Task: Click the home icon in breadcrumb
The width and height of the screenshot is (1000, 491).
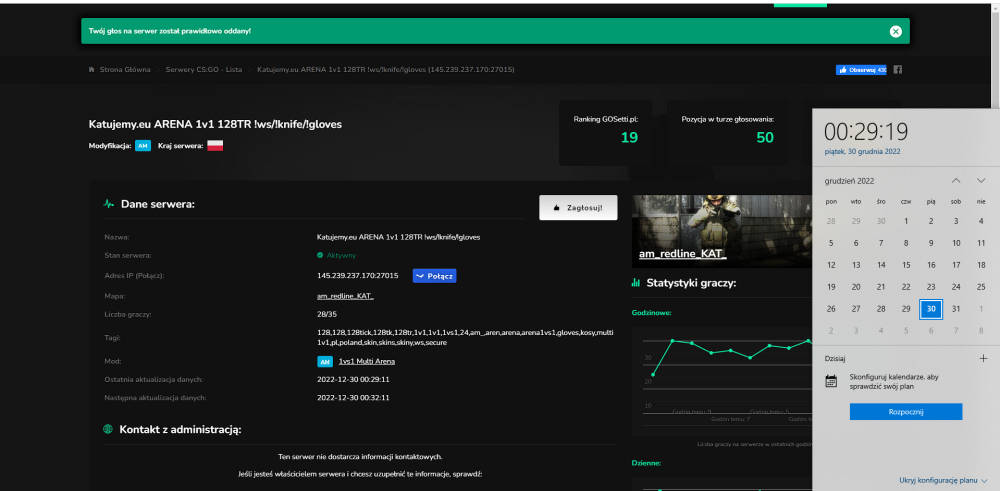Action: click(92, 70)
